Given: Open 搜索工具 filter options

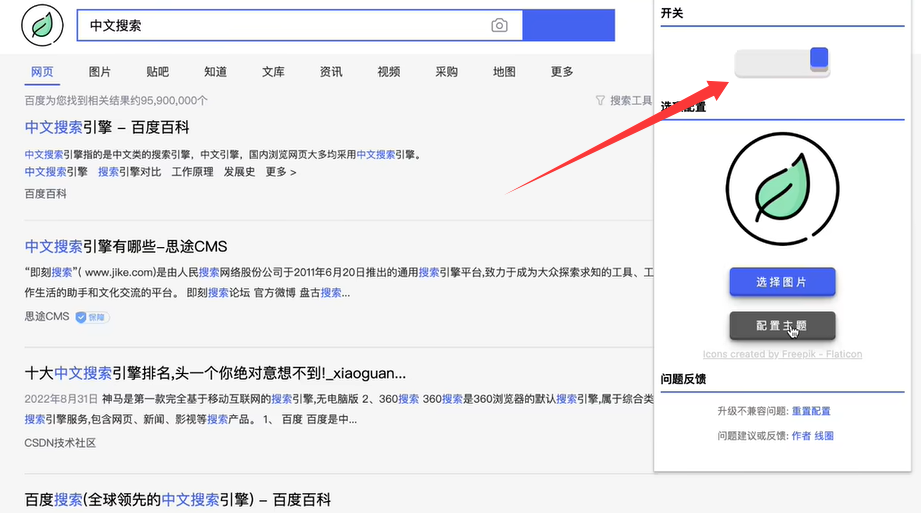Looking at the screenshot, I should tap(631, 100).
